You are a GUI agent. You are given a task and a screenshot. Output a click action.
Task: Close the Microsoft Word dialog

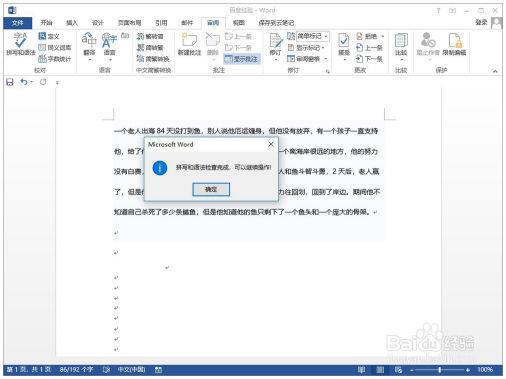tap(271, 144)
